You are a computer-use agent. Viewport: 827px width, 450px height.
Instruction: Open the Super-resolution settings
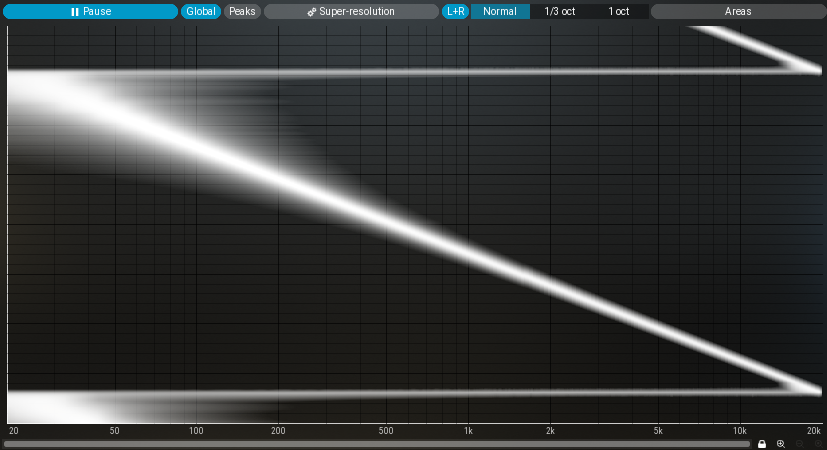(351, 11)
